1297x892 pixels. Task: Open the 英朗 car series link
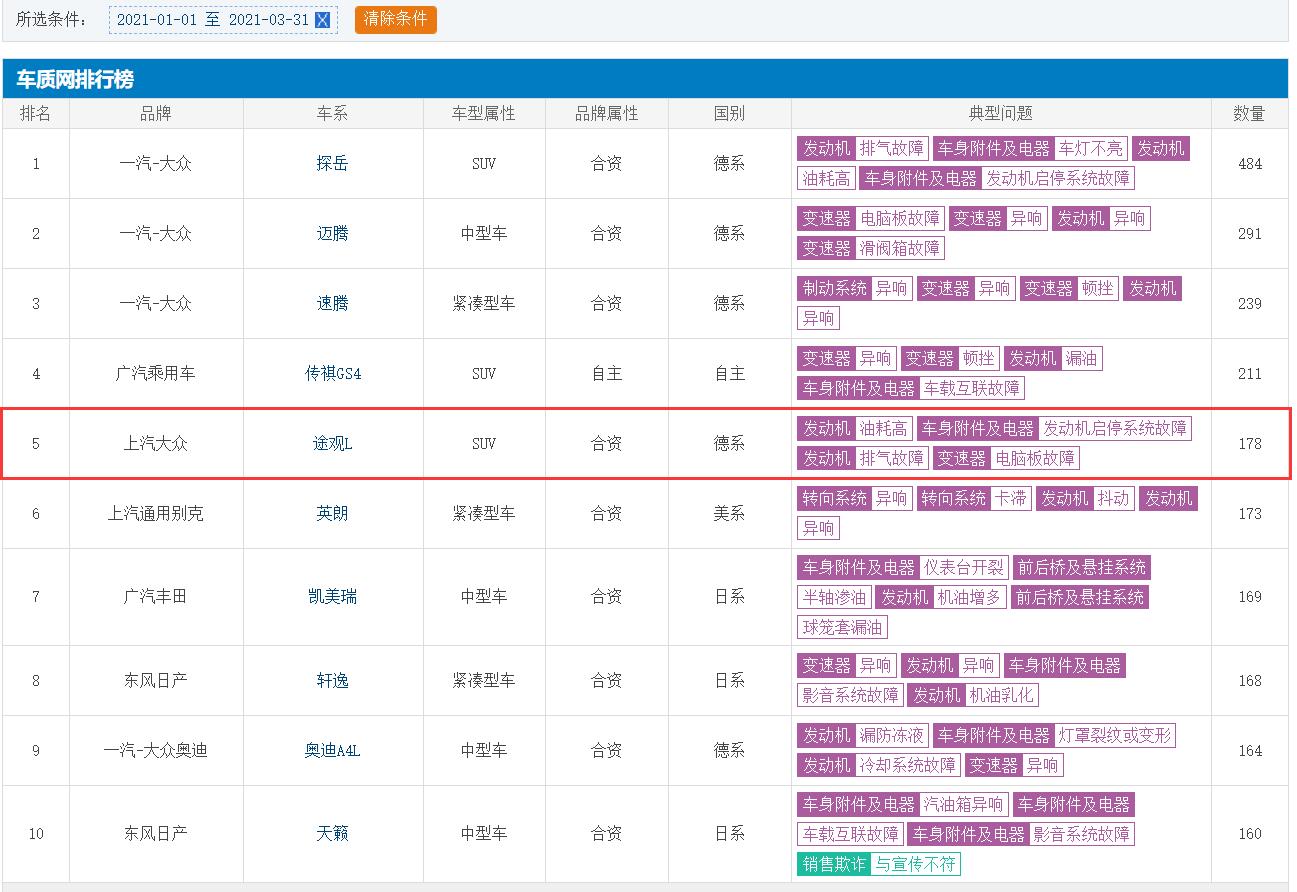[332, 514]
